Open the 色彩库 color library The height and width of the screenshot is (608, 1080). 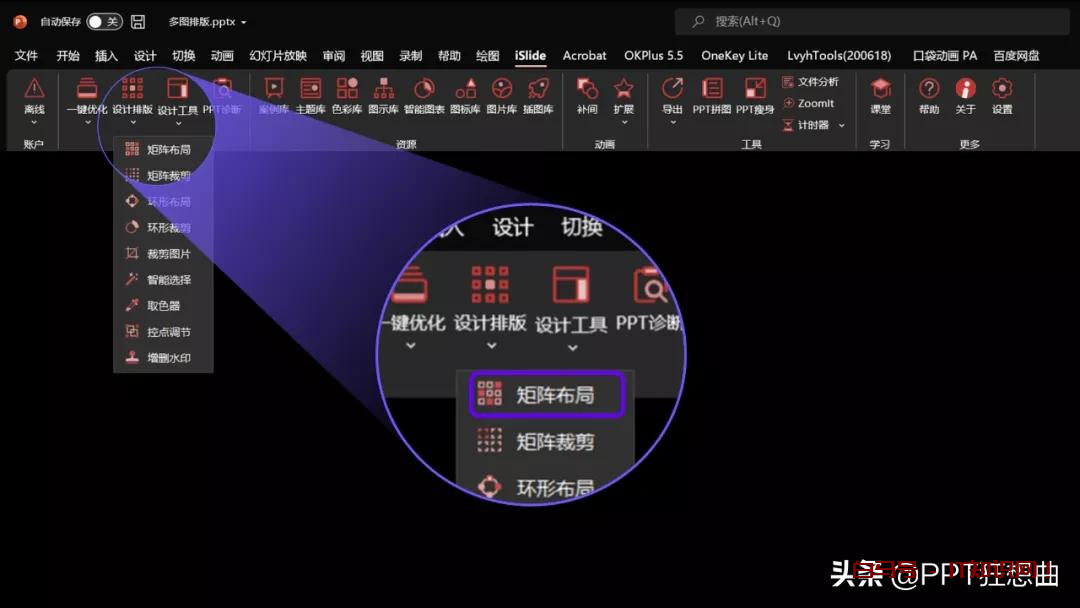(347, 95)
